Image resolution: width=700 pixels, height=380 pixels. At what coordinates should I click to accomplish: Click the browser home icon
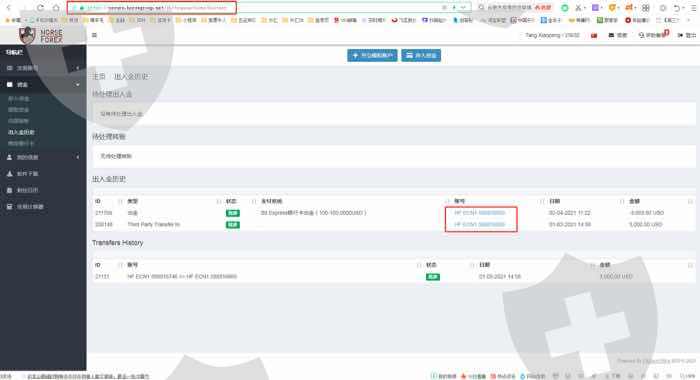pyautogui.click(x=56, y=8)
